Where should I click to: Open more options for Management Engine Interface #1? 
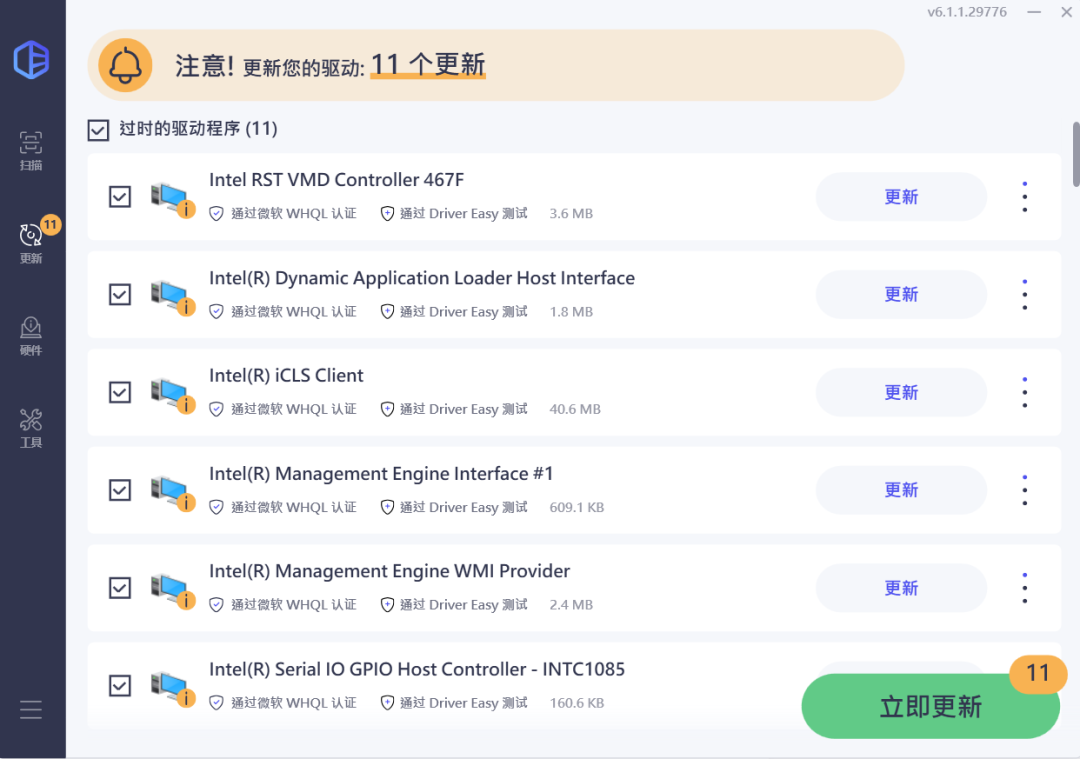point(1025,490)
